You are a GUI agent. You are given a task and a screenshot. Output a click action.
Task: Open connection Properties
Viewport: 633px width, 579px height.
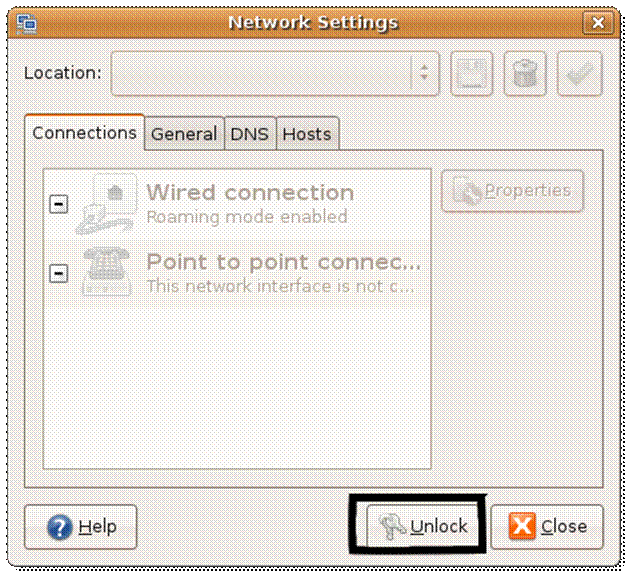512,190
